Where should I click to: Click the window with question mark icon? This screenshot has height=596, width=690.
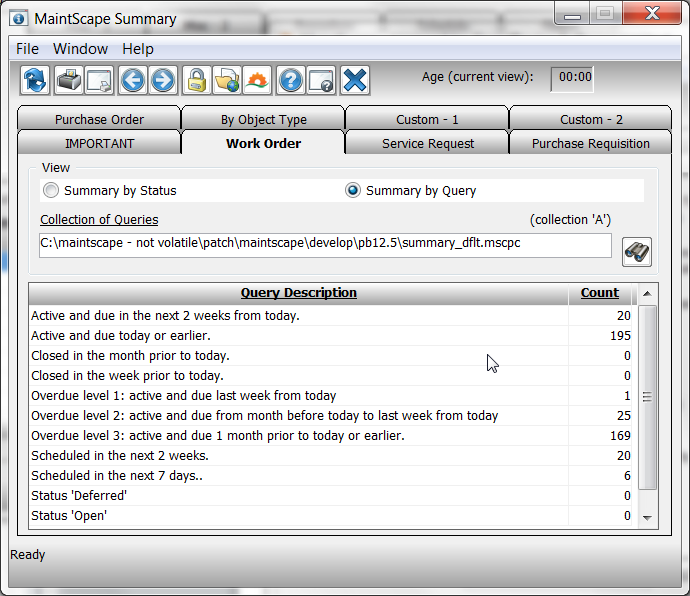point(321,81)
